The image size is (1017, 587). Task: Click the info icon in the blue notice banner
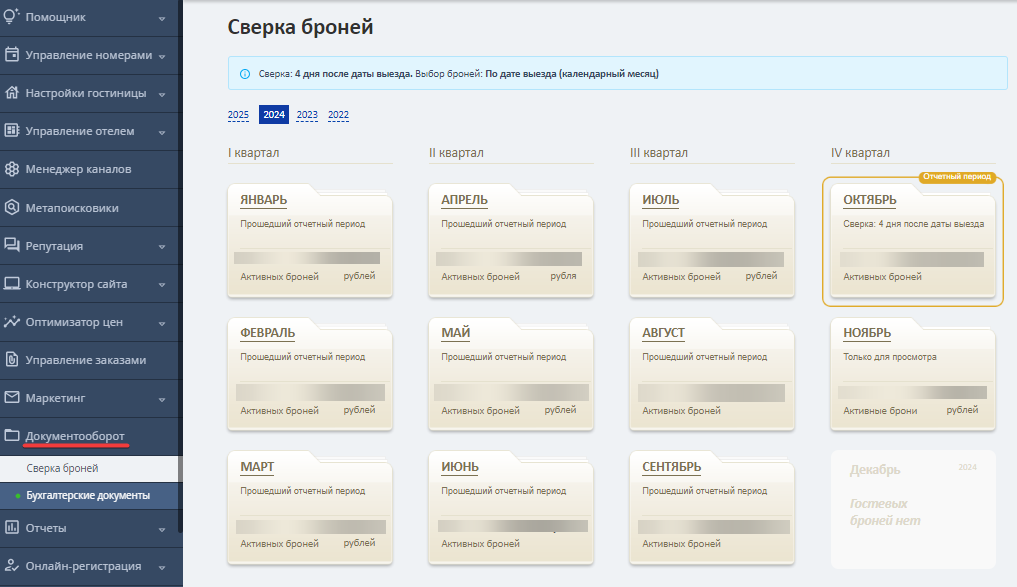245,74
